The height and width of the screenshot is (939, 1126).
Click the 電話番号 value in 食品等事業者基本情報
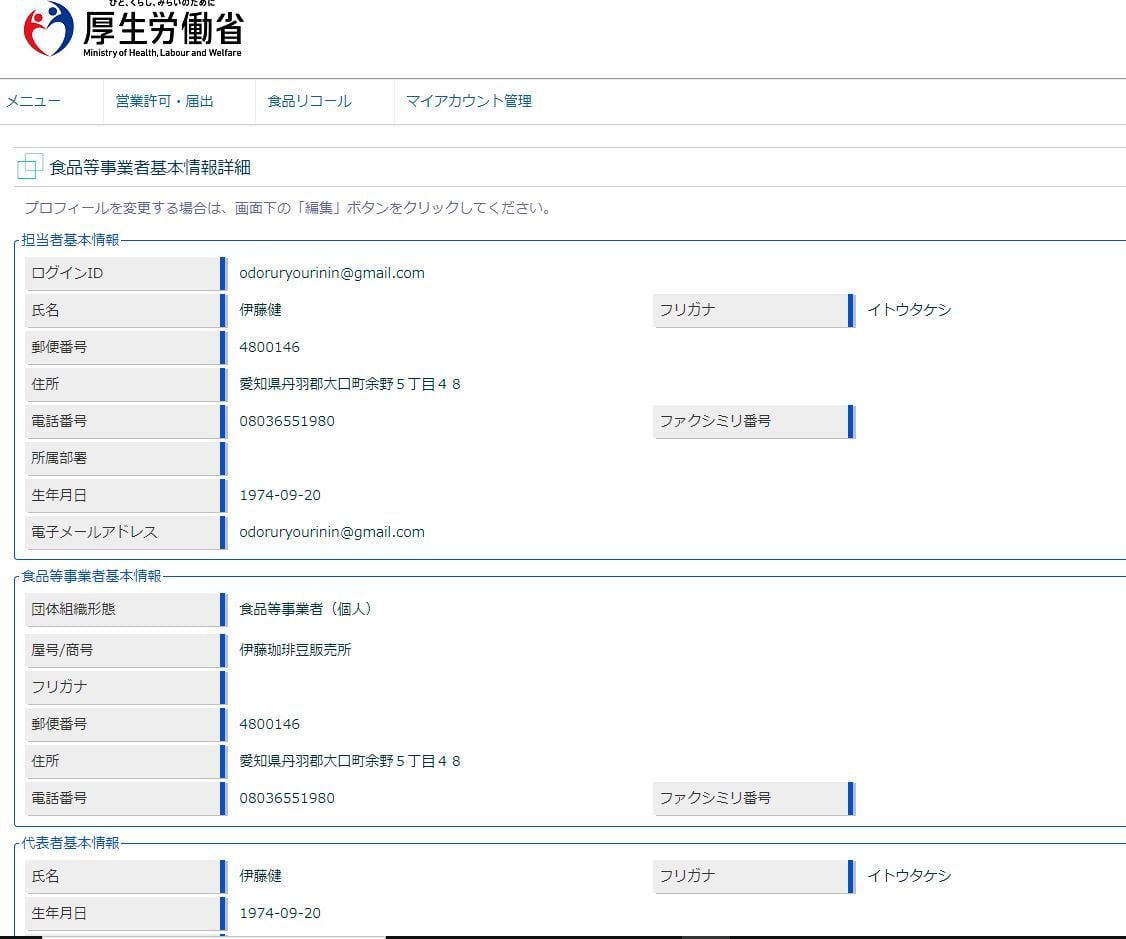286,798
